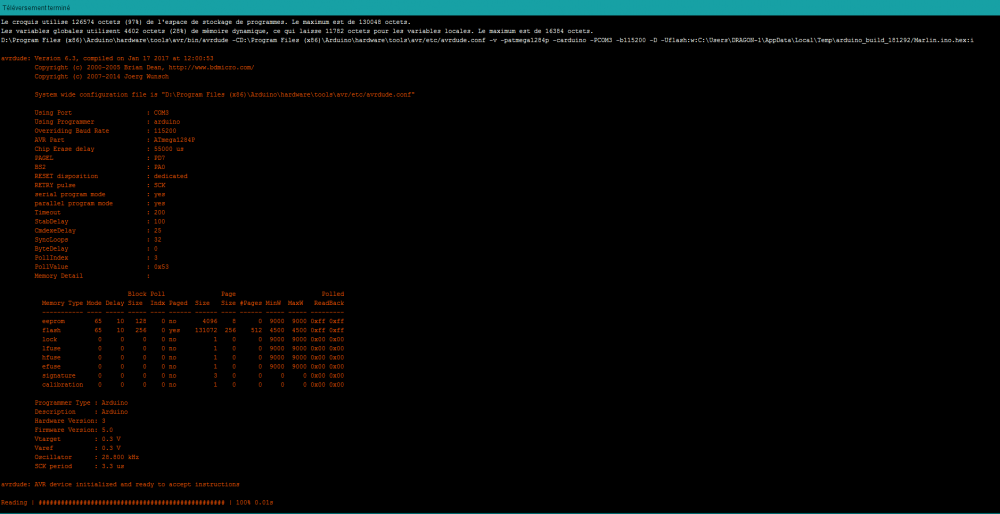
Task: Click the SyncLoops value 32
Action: pos(157,240)
